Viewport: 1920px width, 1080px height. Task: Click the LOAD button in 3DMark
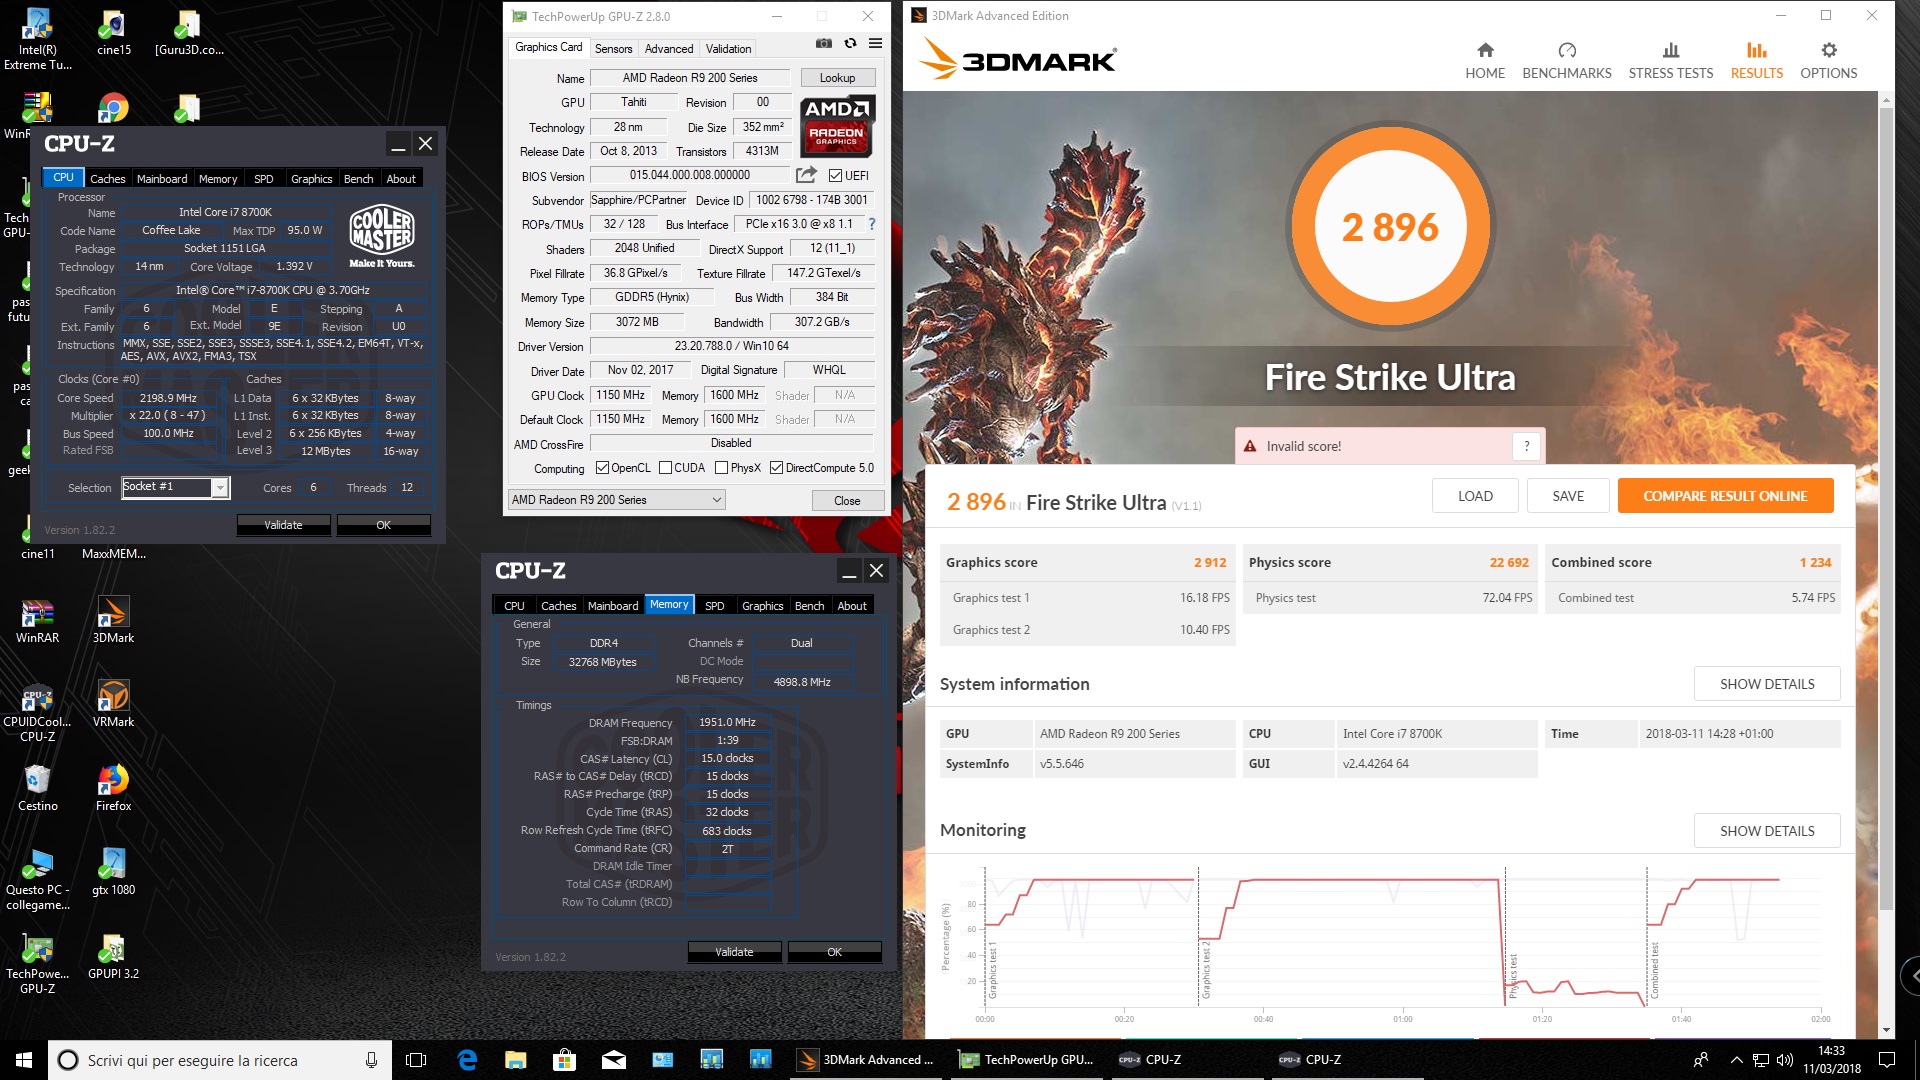click(x=1475, y=496)
